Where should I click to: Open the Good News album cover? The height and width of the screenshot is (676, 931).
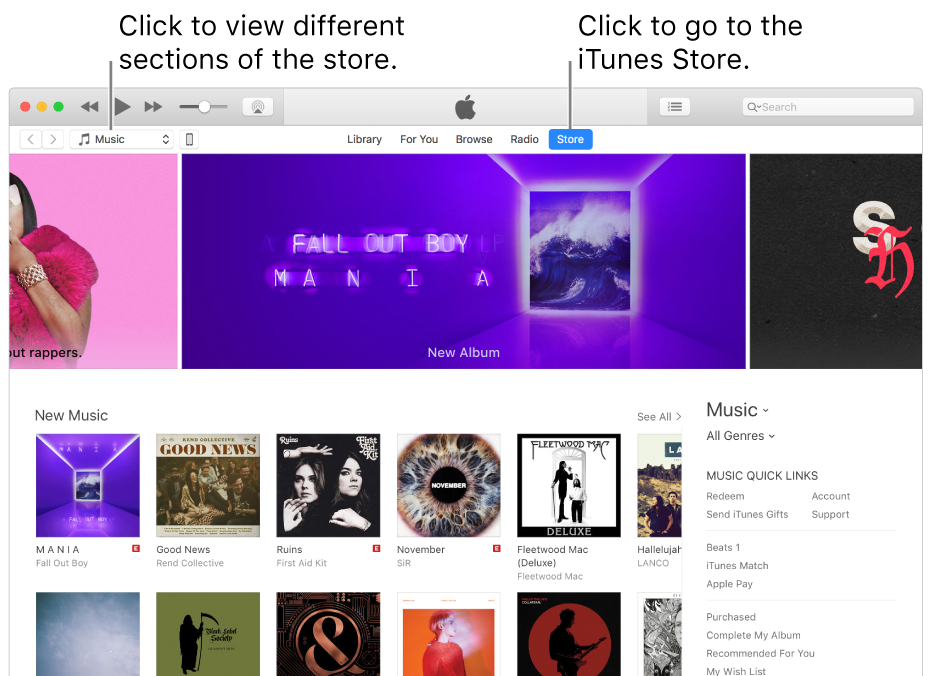(x=208, y=485)
